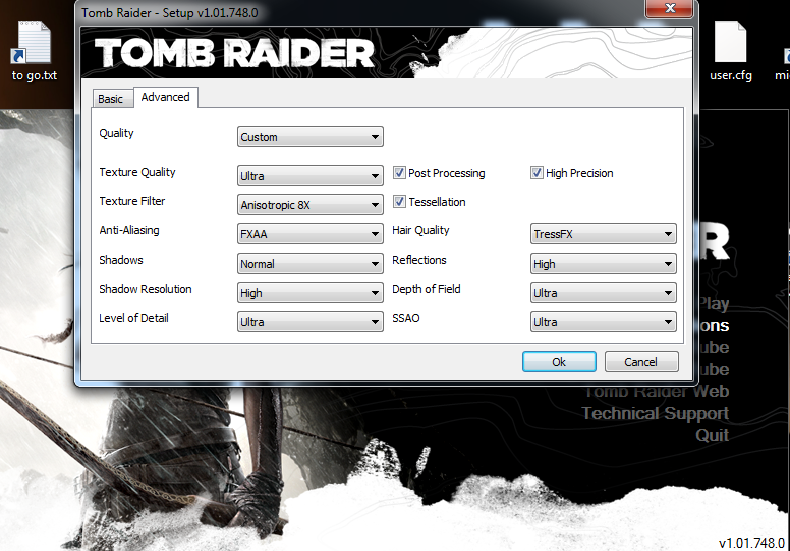Open the Shadow Resolution dropdown
This screenshot has height=551, width=790.
310,293
